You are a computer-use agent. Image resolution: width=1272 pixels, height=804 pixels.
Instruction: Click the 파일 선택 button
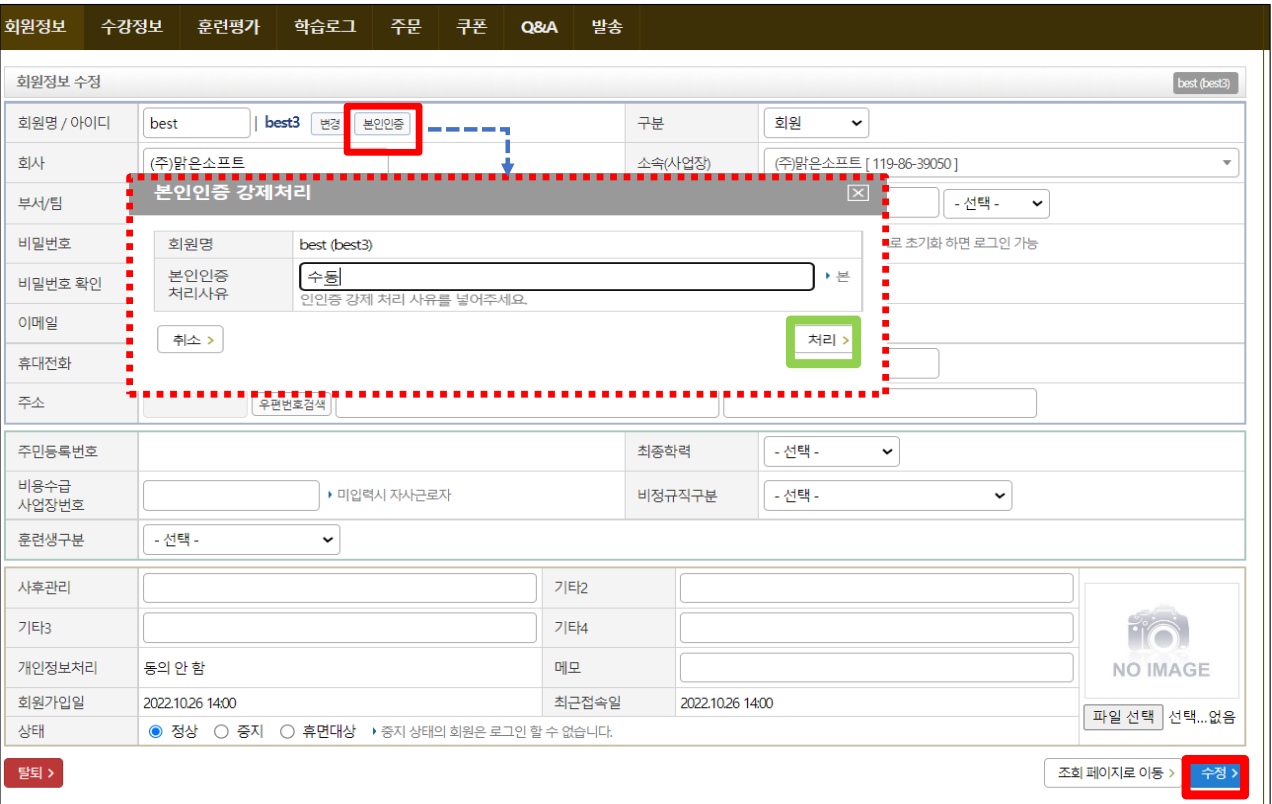[1124, 716]
